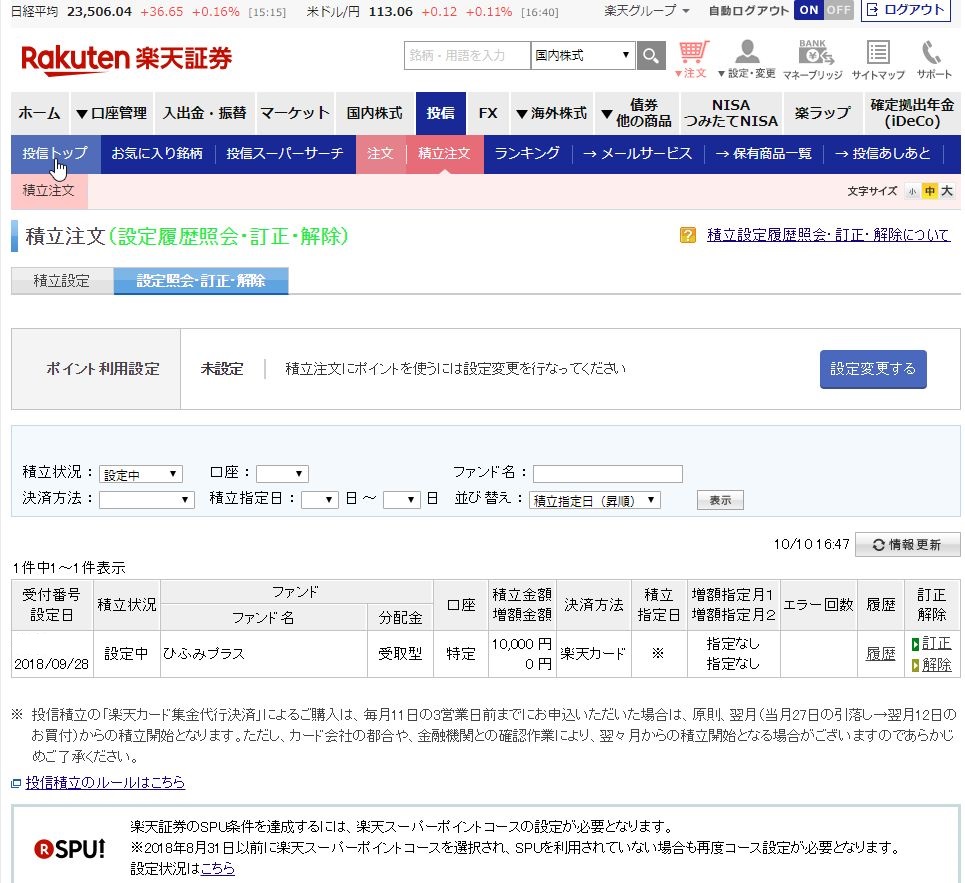
Task: Select the 設定照会・訂正・解除 tab
Action: click(201, 281)
